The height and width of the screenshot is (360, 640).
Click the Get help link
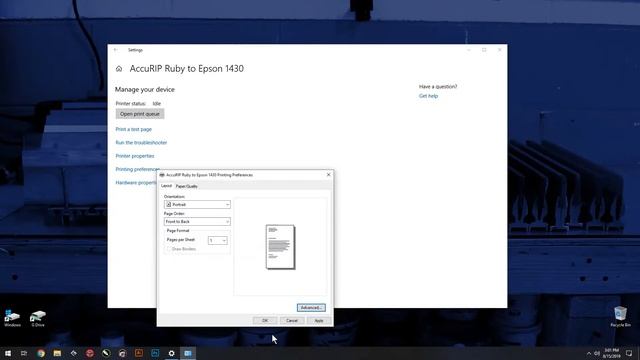click(428, 96)
